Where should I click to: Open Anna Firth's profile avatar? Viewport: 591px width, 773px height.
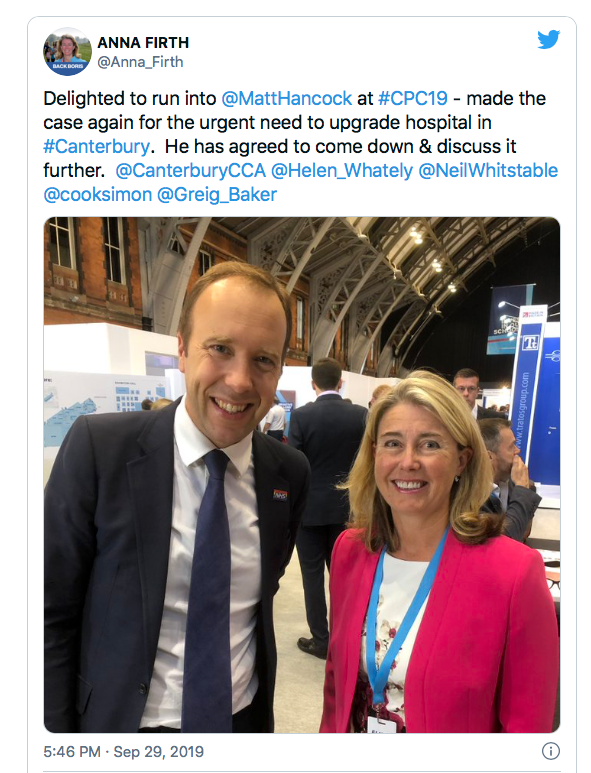68,52
